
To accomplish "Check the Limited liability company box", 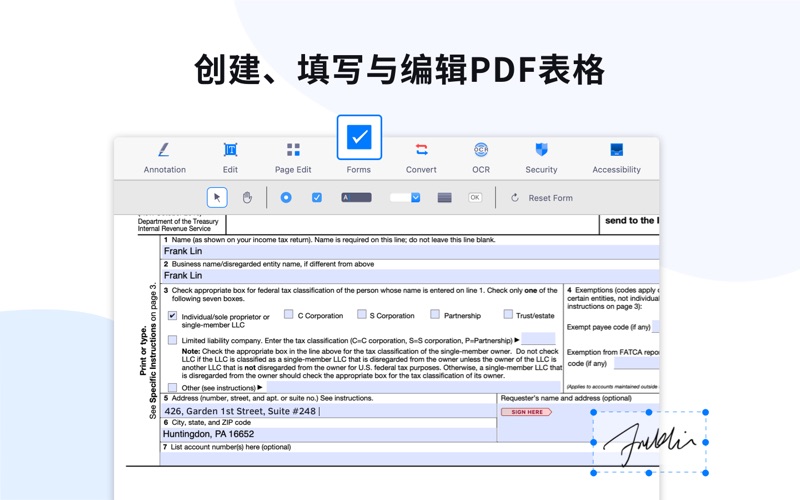I will tap(172, 340).
